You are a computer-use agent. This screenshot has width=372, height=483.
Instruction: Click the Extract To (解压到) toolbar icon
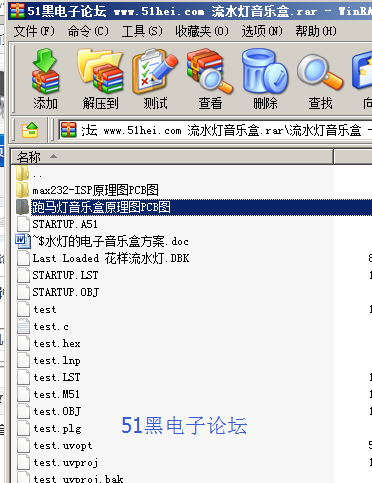(100, 79)
